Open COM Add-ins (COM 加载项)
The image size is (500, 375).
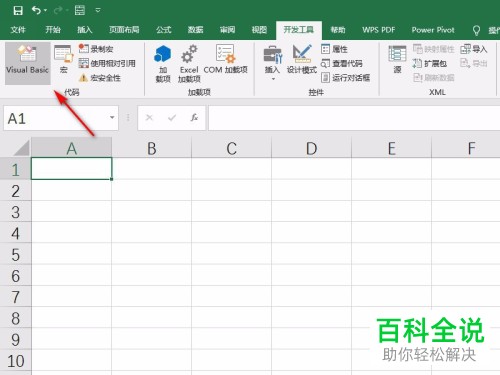click(x=225, y=60)
